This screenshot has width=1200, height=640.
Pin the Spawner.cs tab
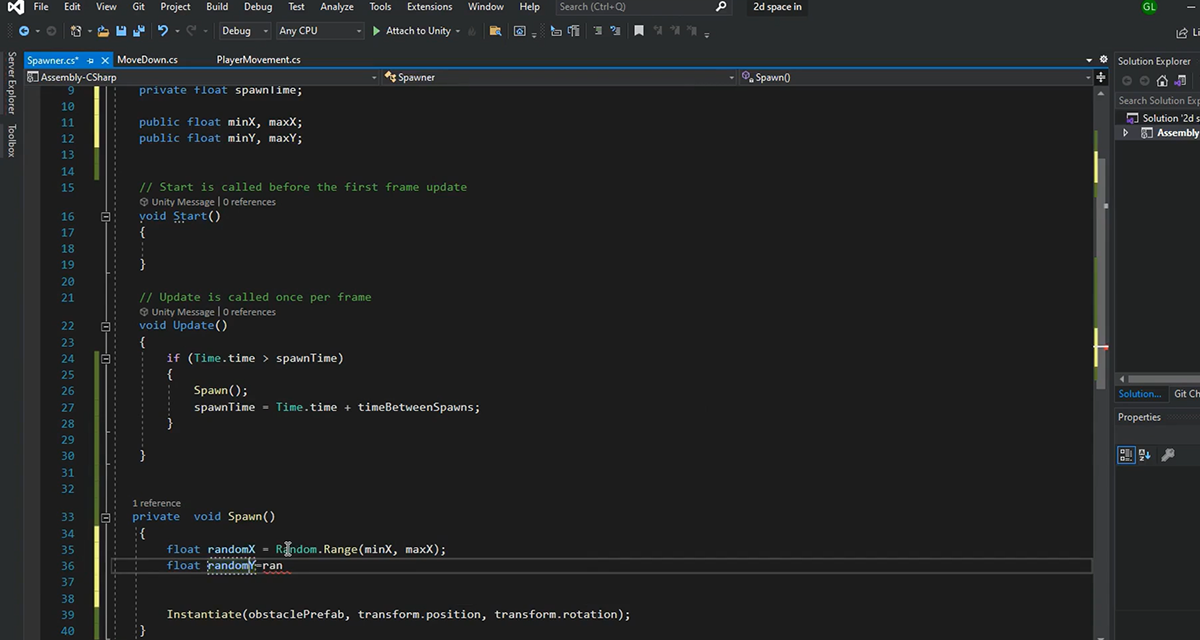pyautogui.click(x=91, y=60)
